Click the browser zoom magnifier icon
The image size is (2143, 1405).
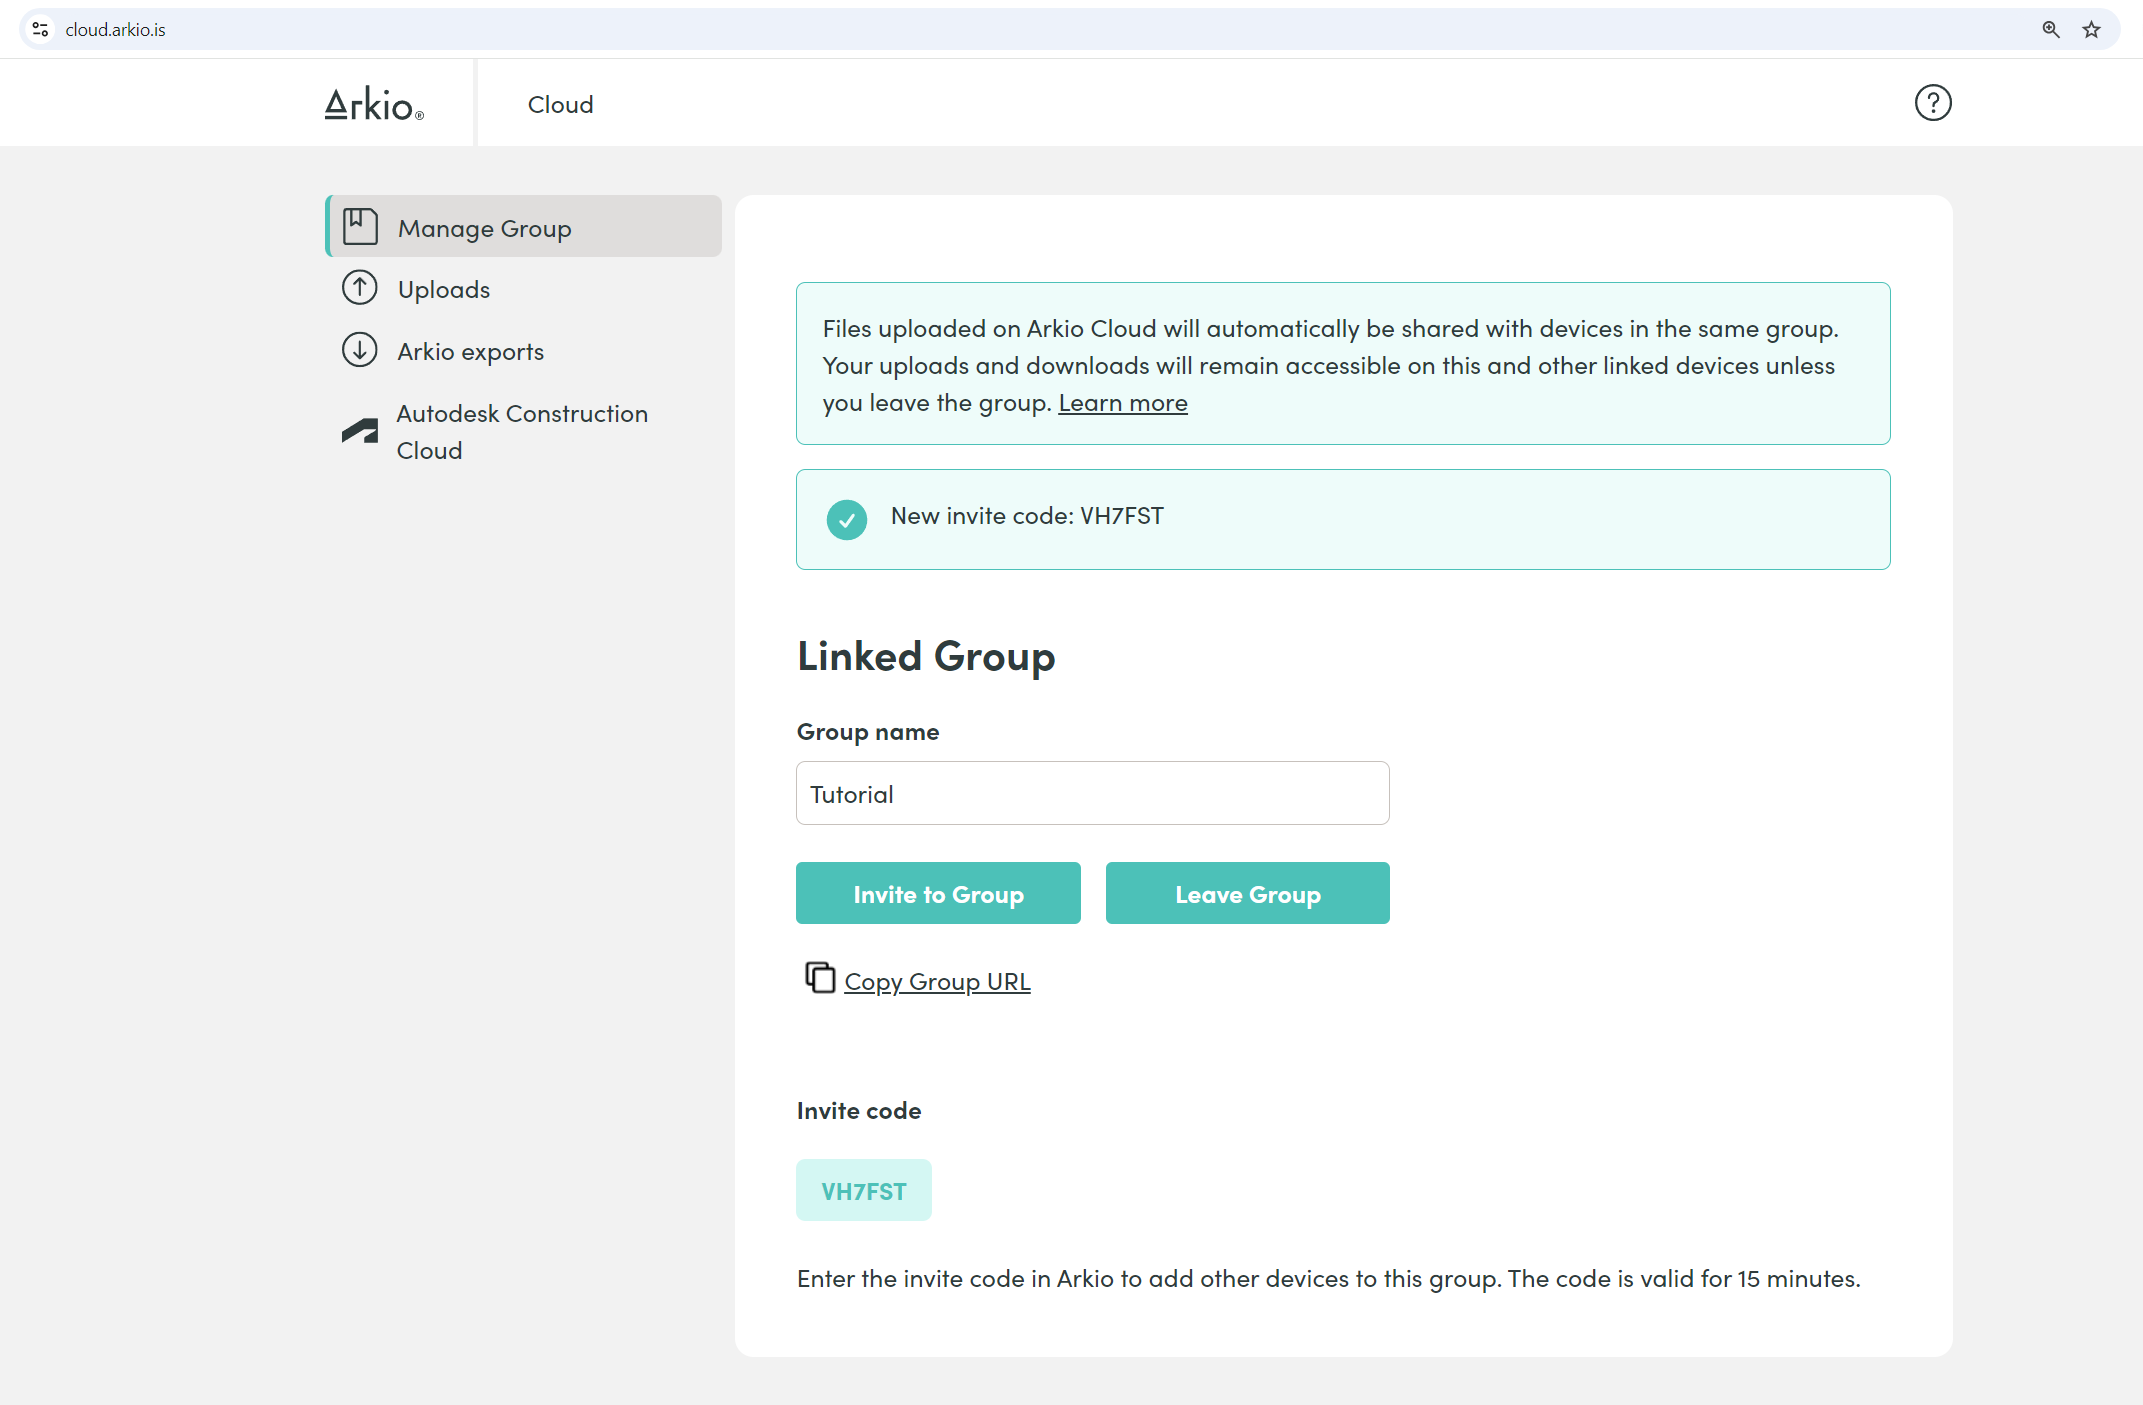click(2050, 29)
